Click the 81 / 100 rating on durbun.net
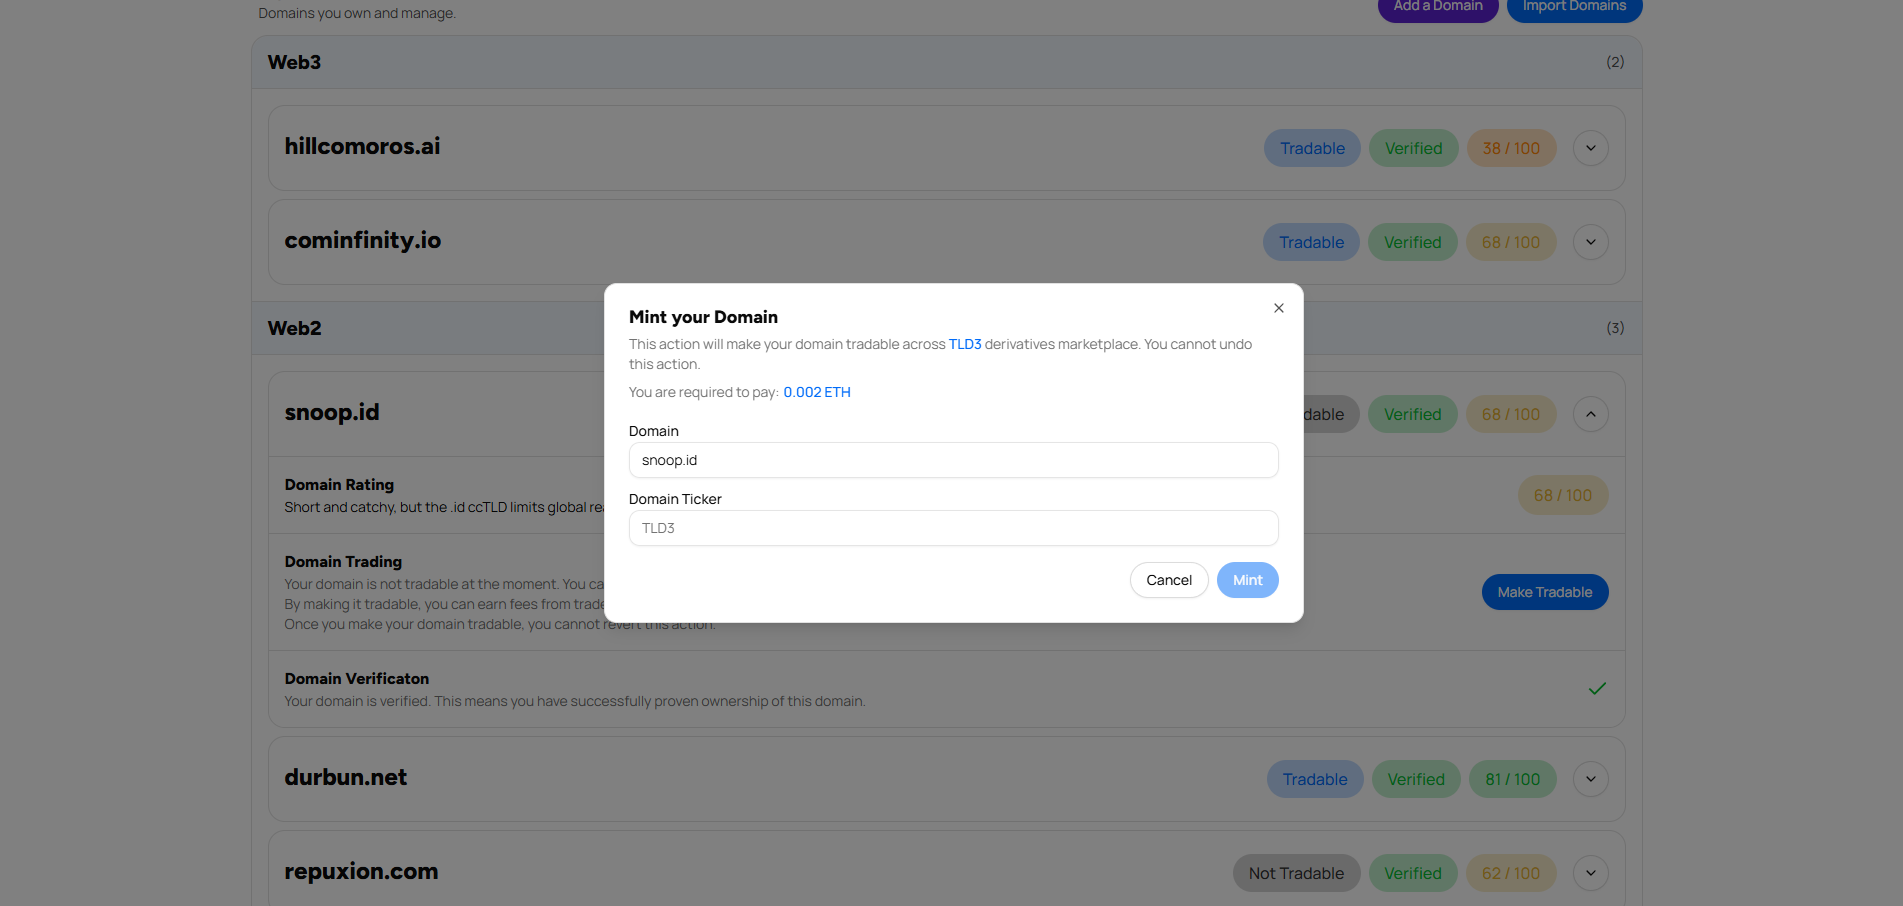Screen dimensions: 1903x906 pyautogui.click(x=1512, y=779)
